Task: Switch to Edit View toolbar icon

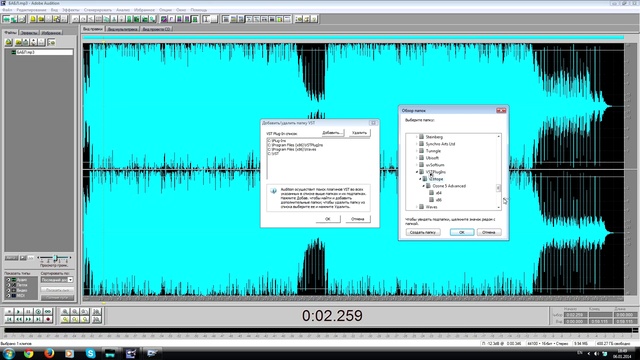Action: coord(7,19)
